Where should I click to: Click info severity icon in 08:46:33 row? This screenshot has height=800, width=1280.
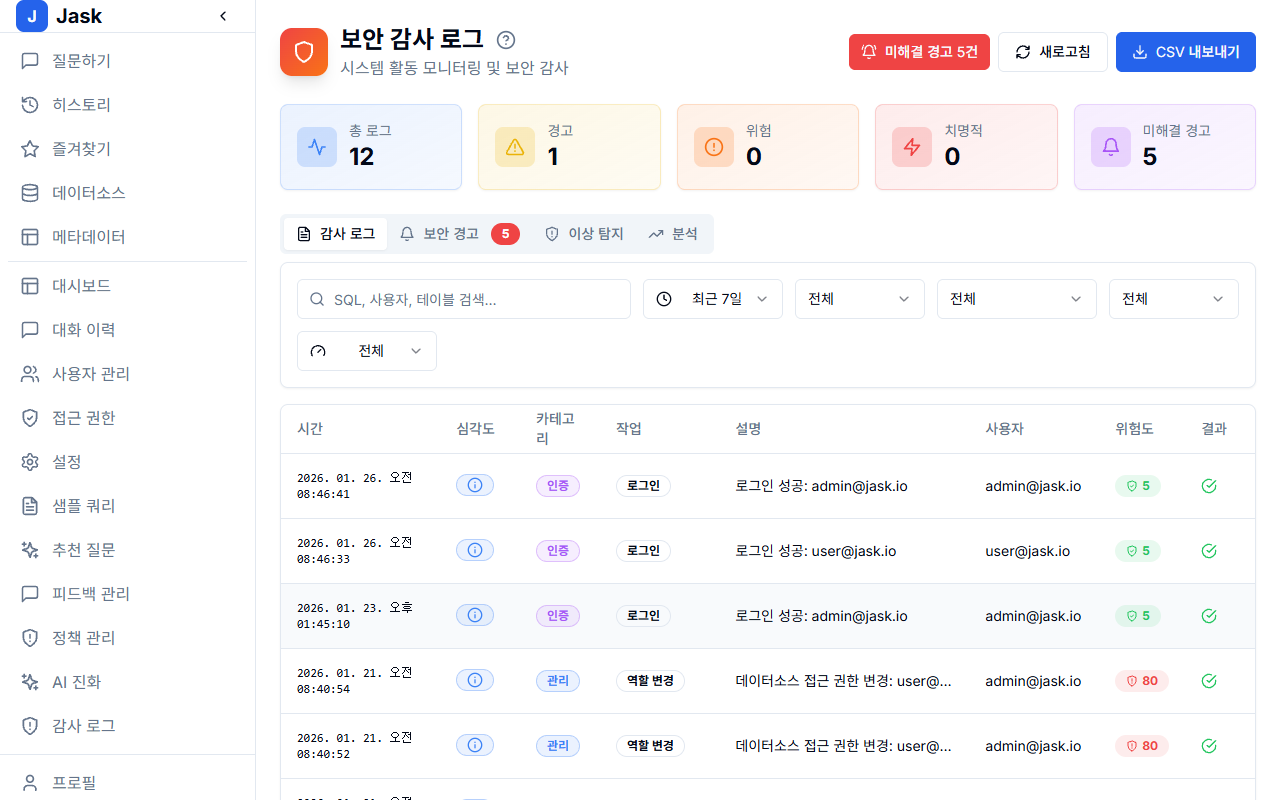click(x=475, y=551)
